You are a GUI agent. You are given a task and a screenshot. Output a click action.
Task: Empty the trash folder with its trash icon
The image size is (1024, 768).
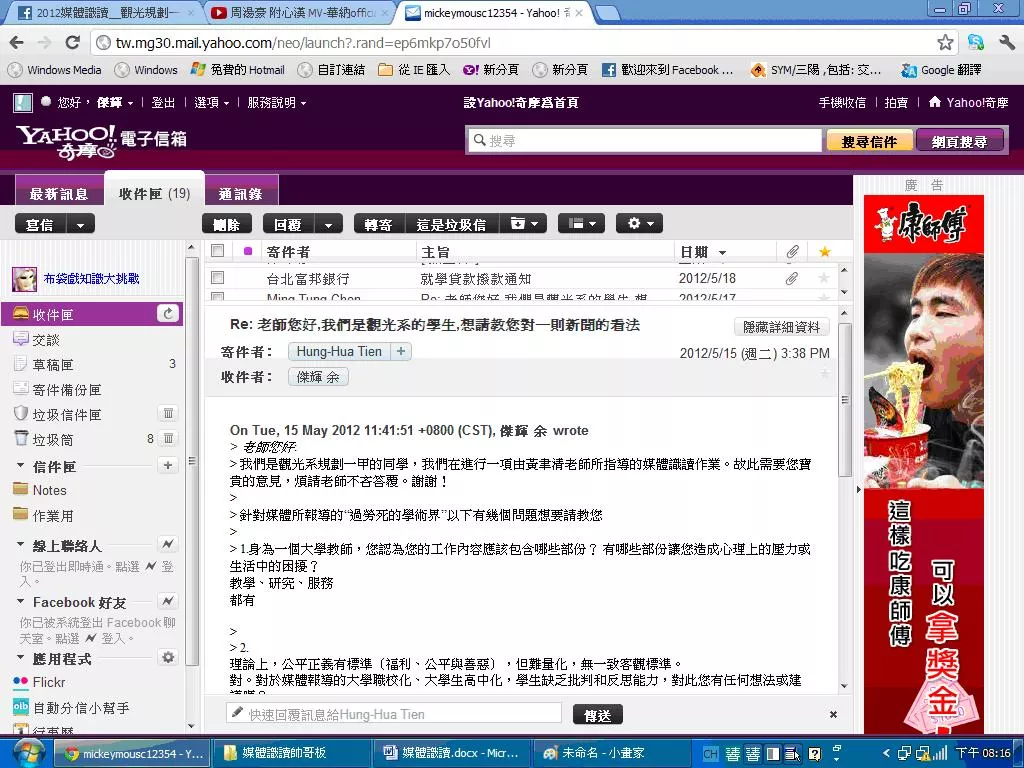coord(168,439)
